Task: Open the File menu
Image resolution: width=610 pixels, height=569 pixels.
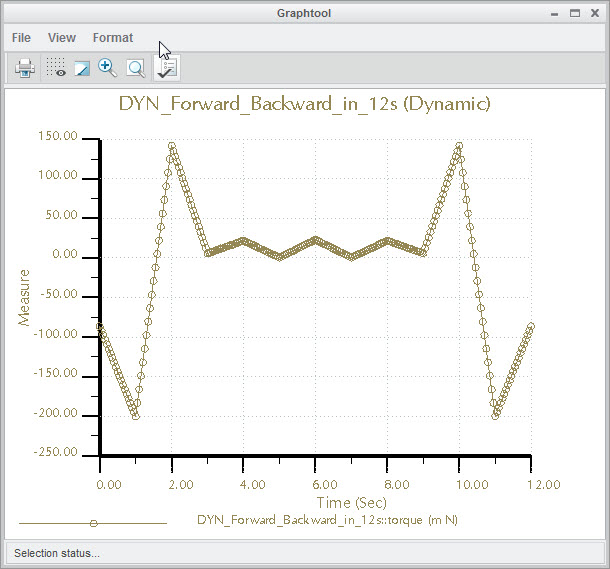Action: (21, 38)
